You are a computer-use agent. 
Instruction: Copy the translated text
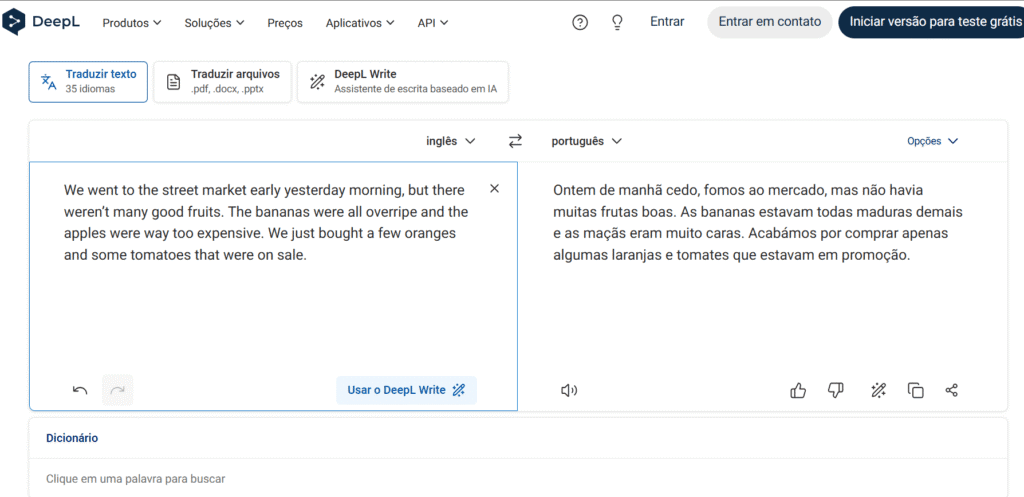point(916,391)
